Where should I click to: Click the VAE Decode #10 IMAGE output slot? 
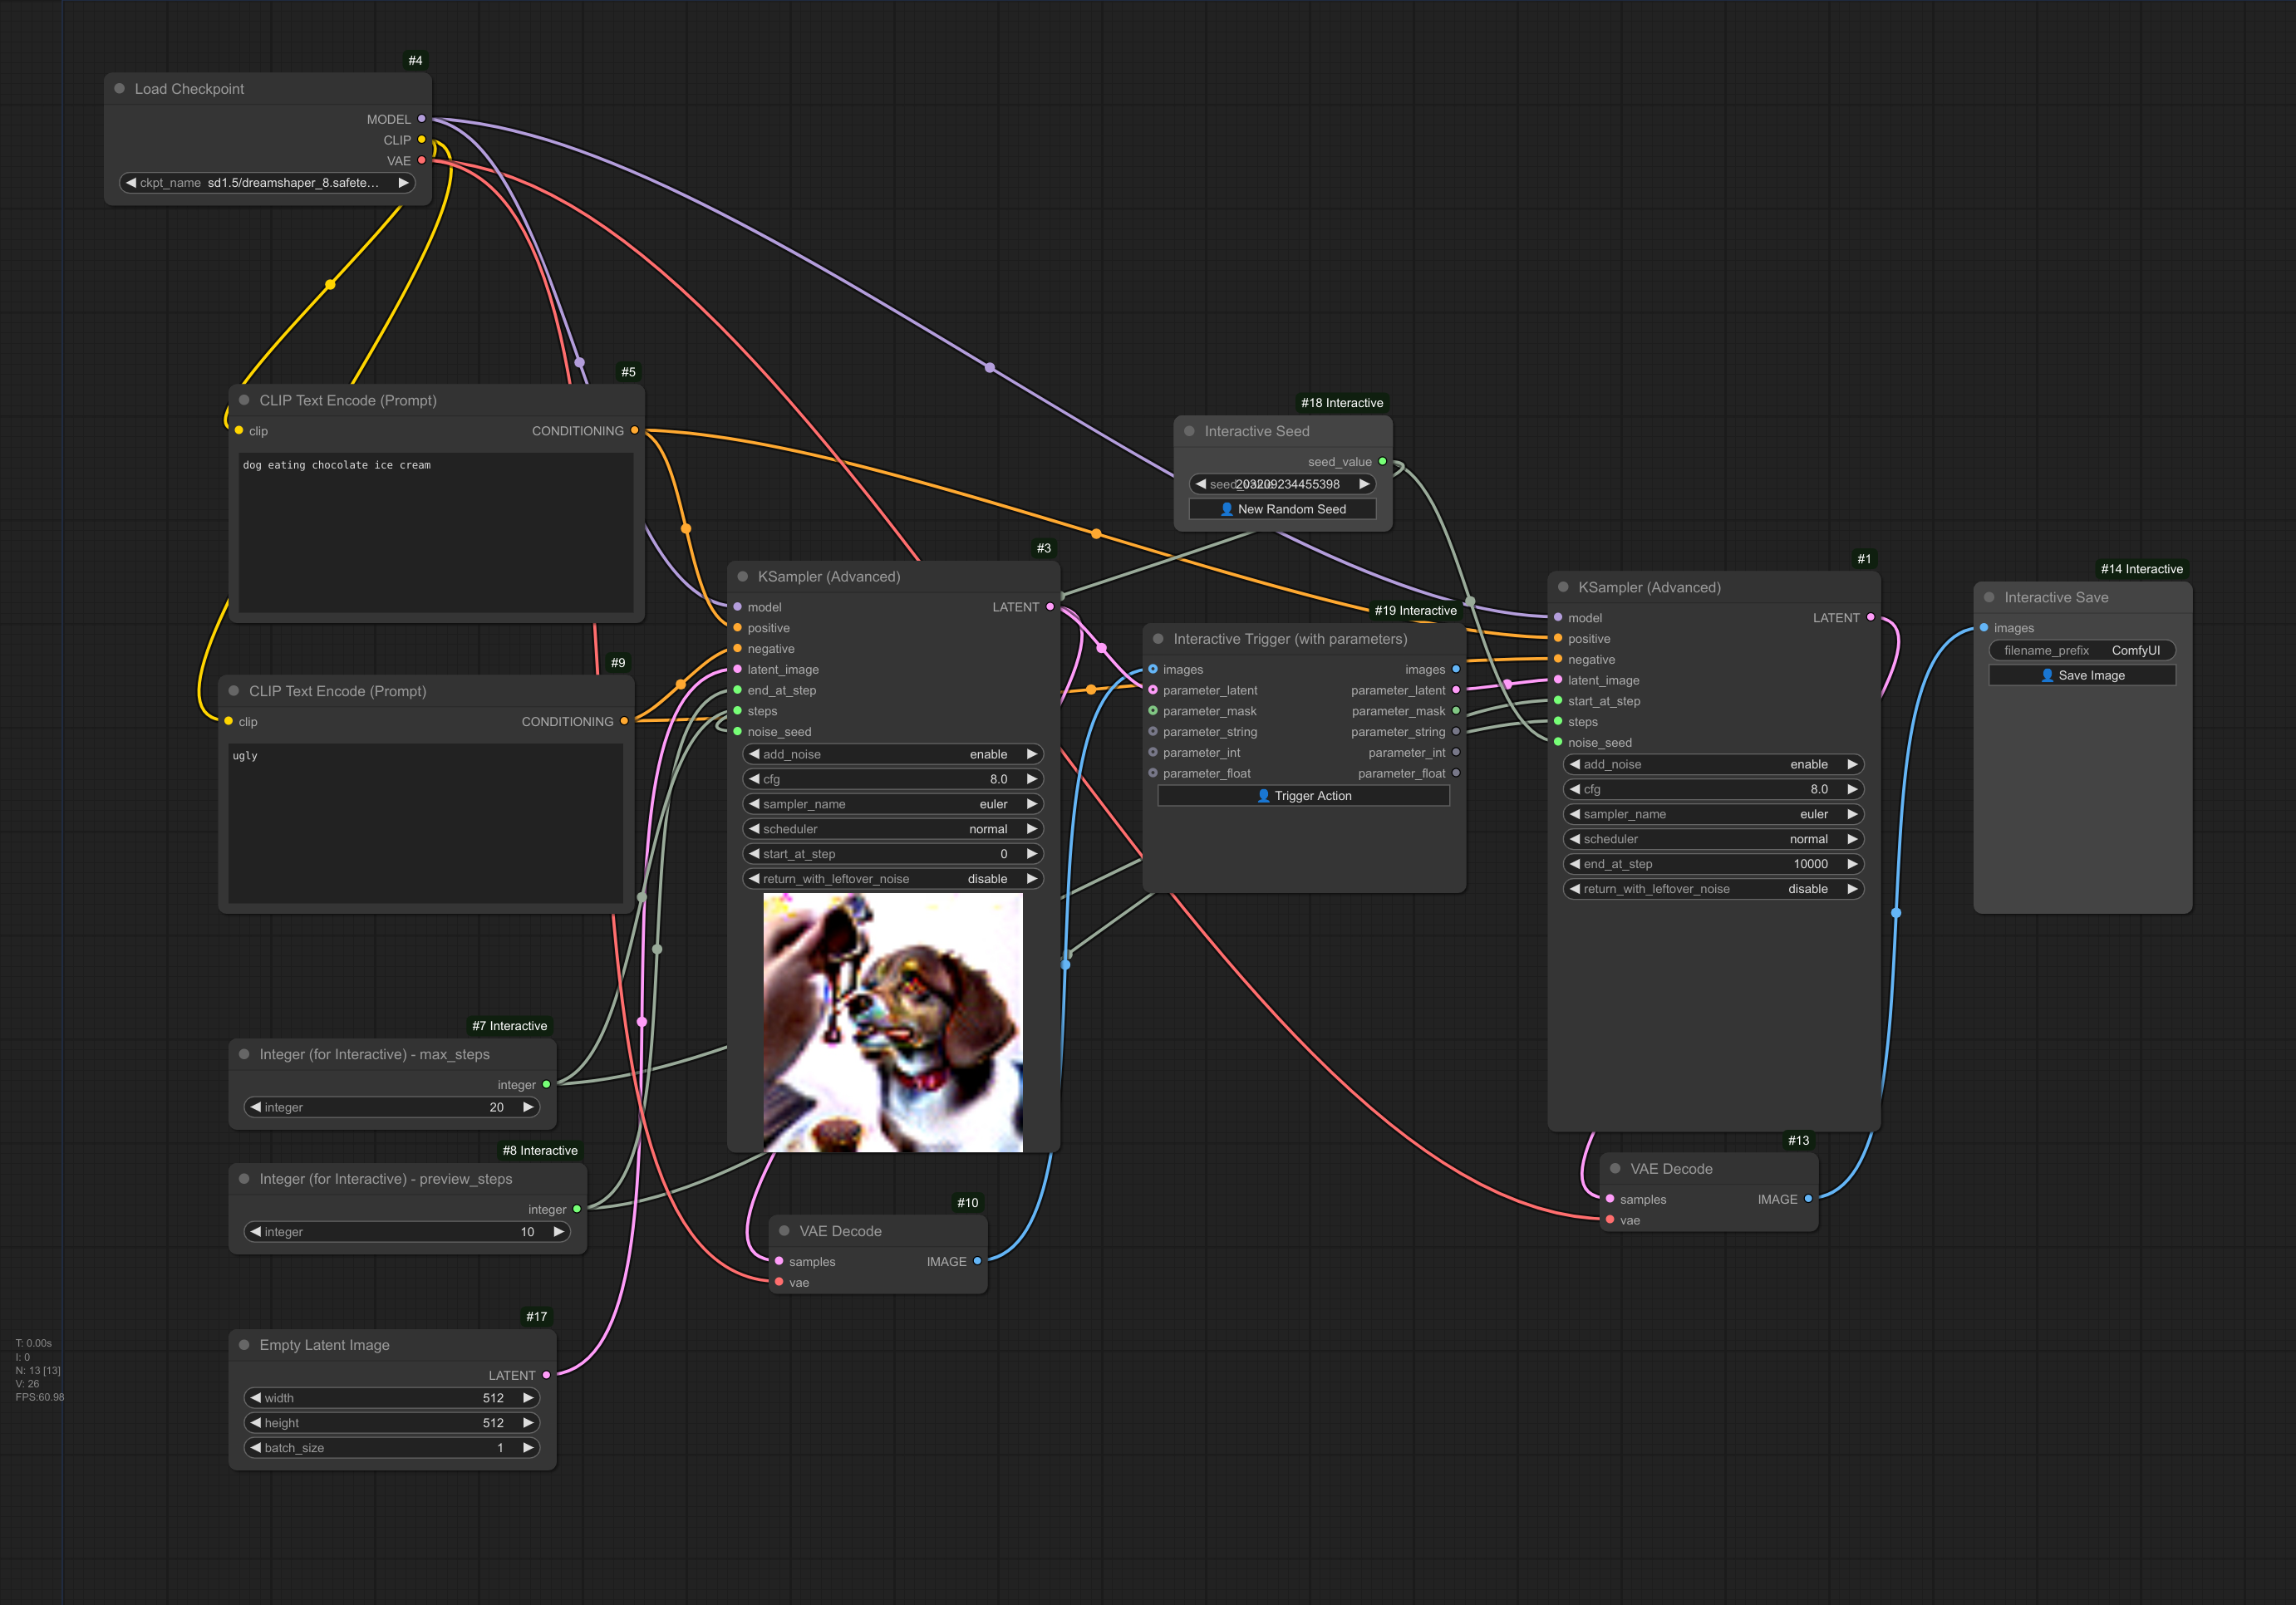[x=977, y=1261]
